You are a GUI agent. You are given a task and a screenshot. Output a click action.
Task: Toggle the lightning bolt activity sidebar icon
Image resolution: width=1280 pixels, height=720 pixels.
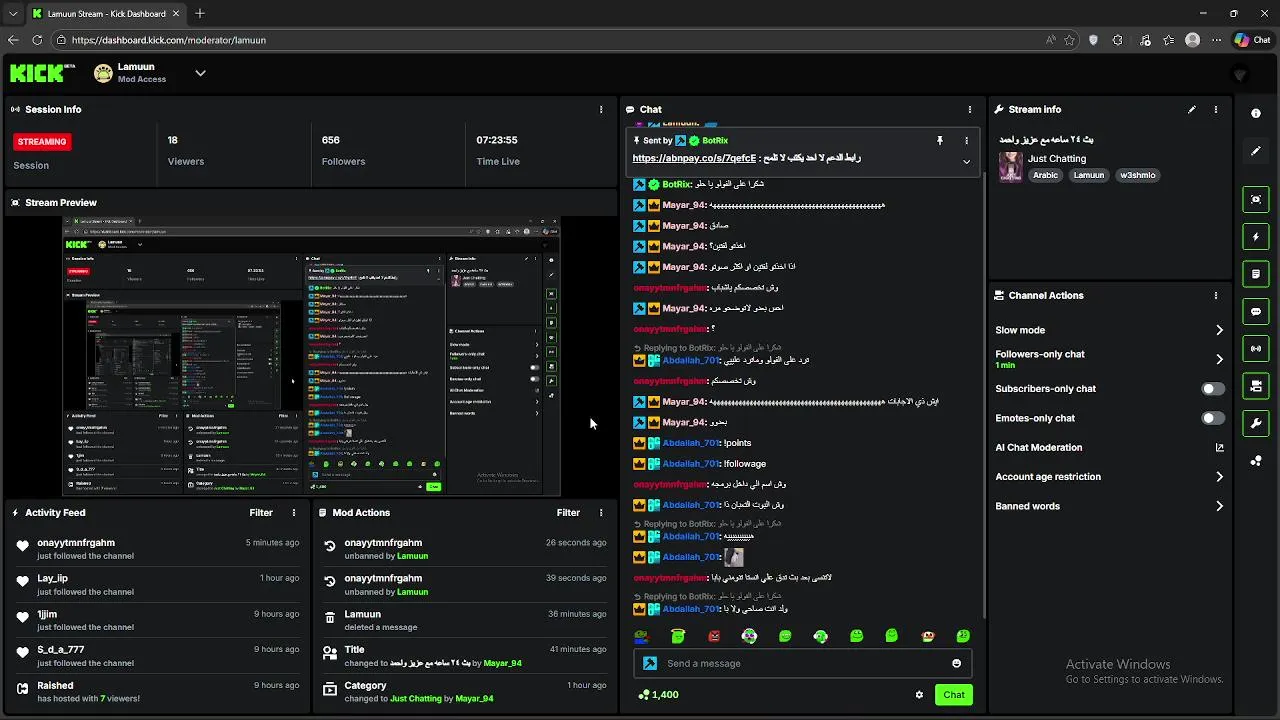1256,237
